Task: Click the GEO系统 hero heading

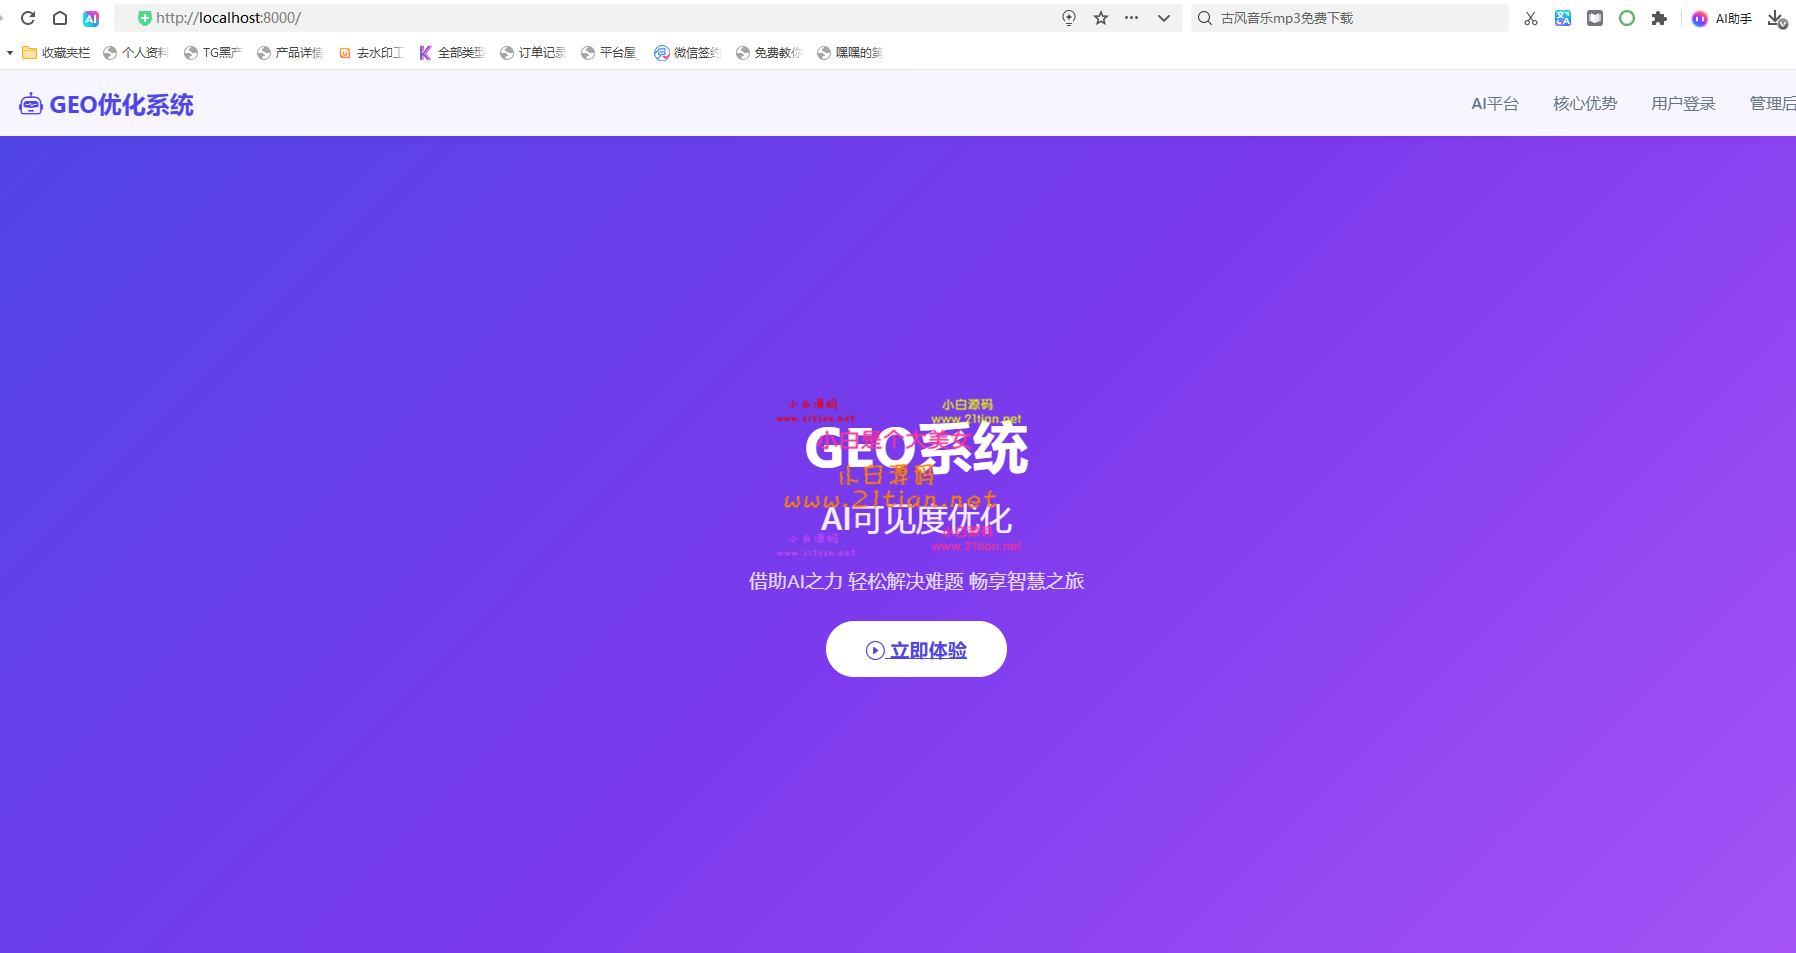Action: coord(916,449)
